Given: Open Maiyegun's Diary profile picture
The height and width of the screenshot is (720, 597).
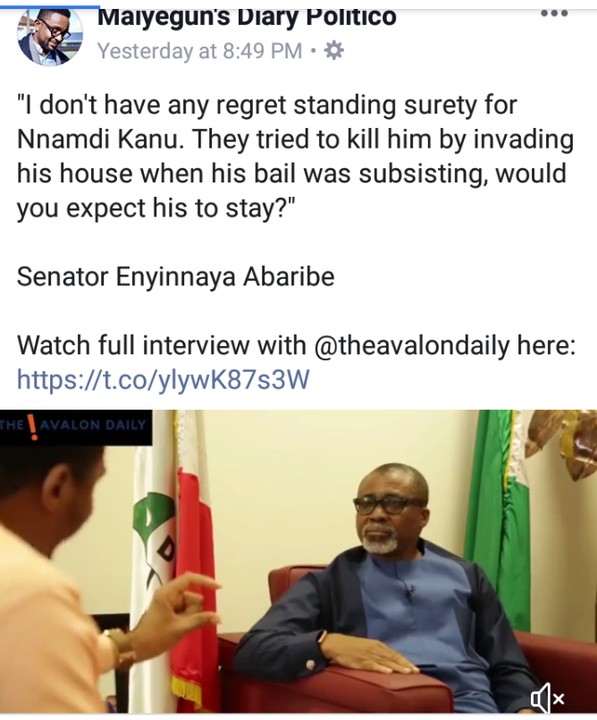Looking at the screenshot, I should click(50, 37).
